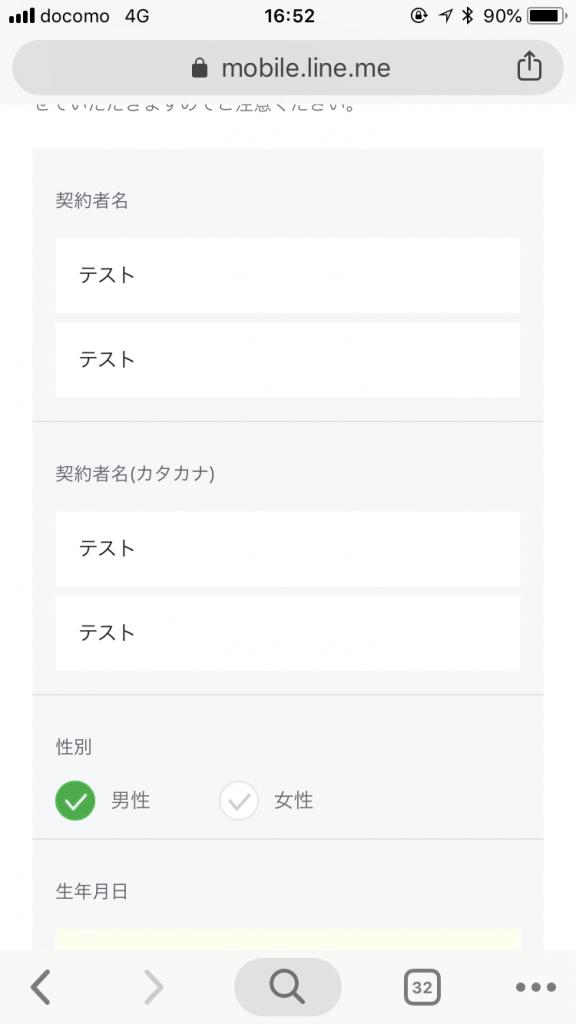Click second 契約者名 input field
Viewport: 576px width, 1024px height.
[x=288, y=360]
